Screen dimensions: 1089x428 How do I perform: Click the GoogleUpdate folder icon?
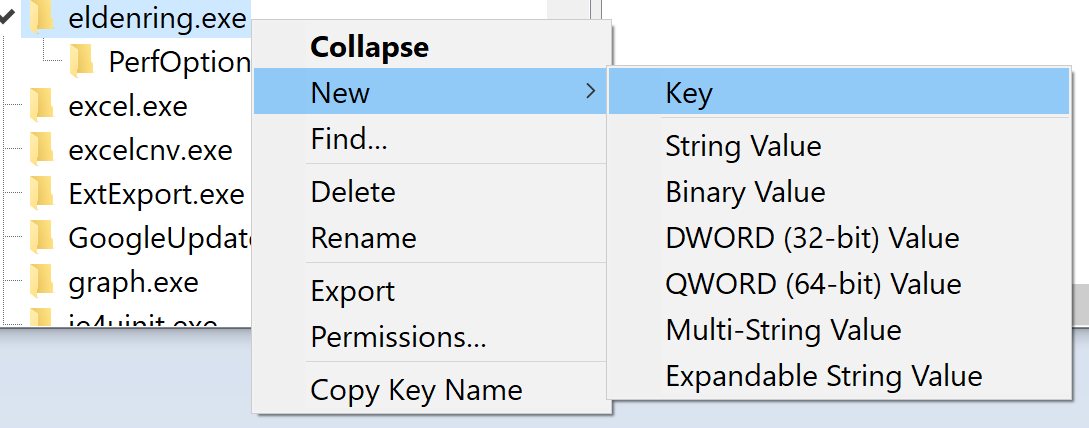pyautogui.click(x=40, y=238)
